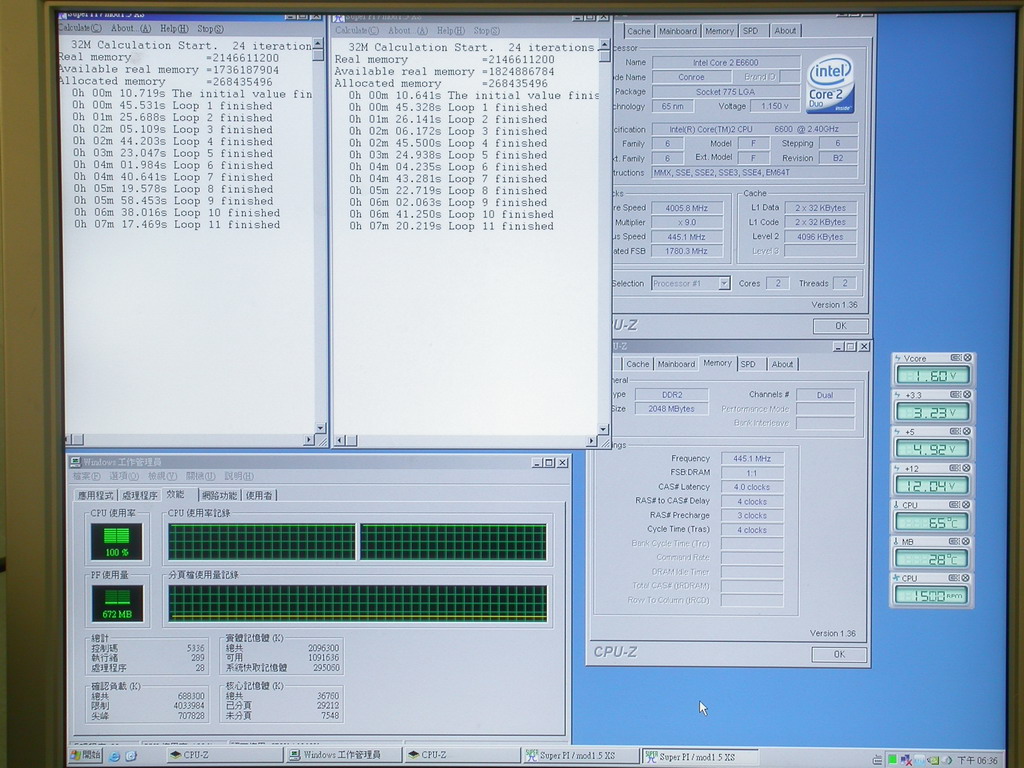Open the 網路功能 tab in Task Manager
This screenshot has height=768, width=1024.
point(219,495)
